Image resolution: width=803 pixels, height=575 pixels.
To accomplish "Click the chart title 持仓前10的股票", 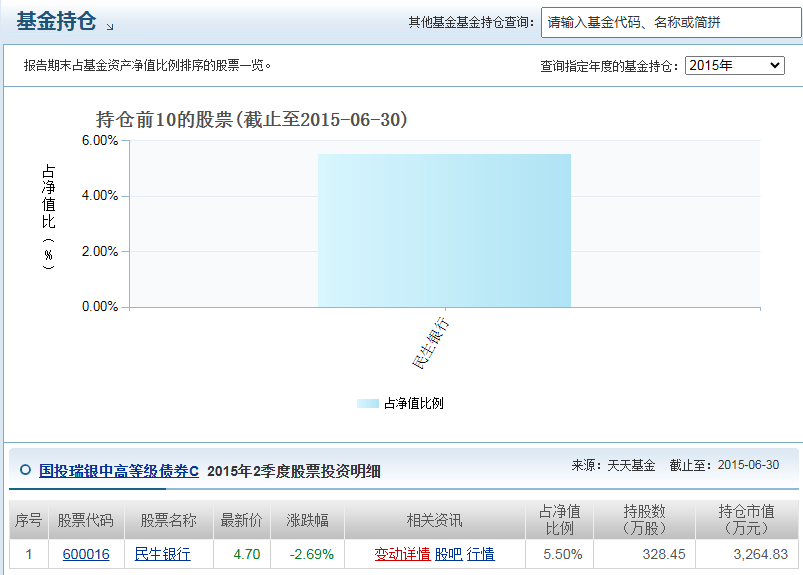I will [251, 119].
